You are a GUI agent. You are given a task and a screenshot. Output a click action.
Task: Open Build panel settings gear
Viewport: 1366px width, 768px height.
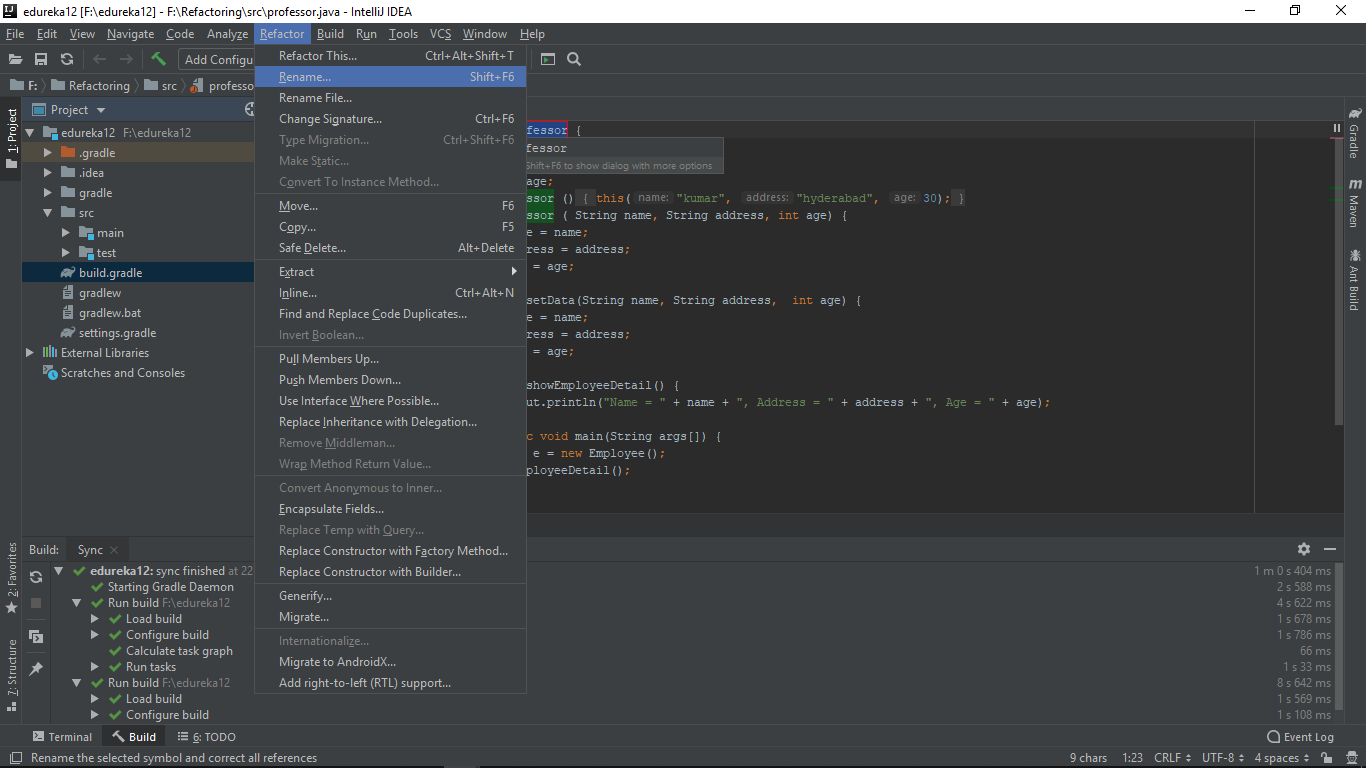pos(1304,549)
